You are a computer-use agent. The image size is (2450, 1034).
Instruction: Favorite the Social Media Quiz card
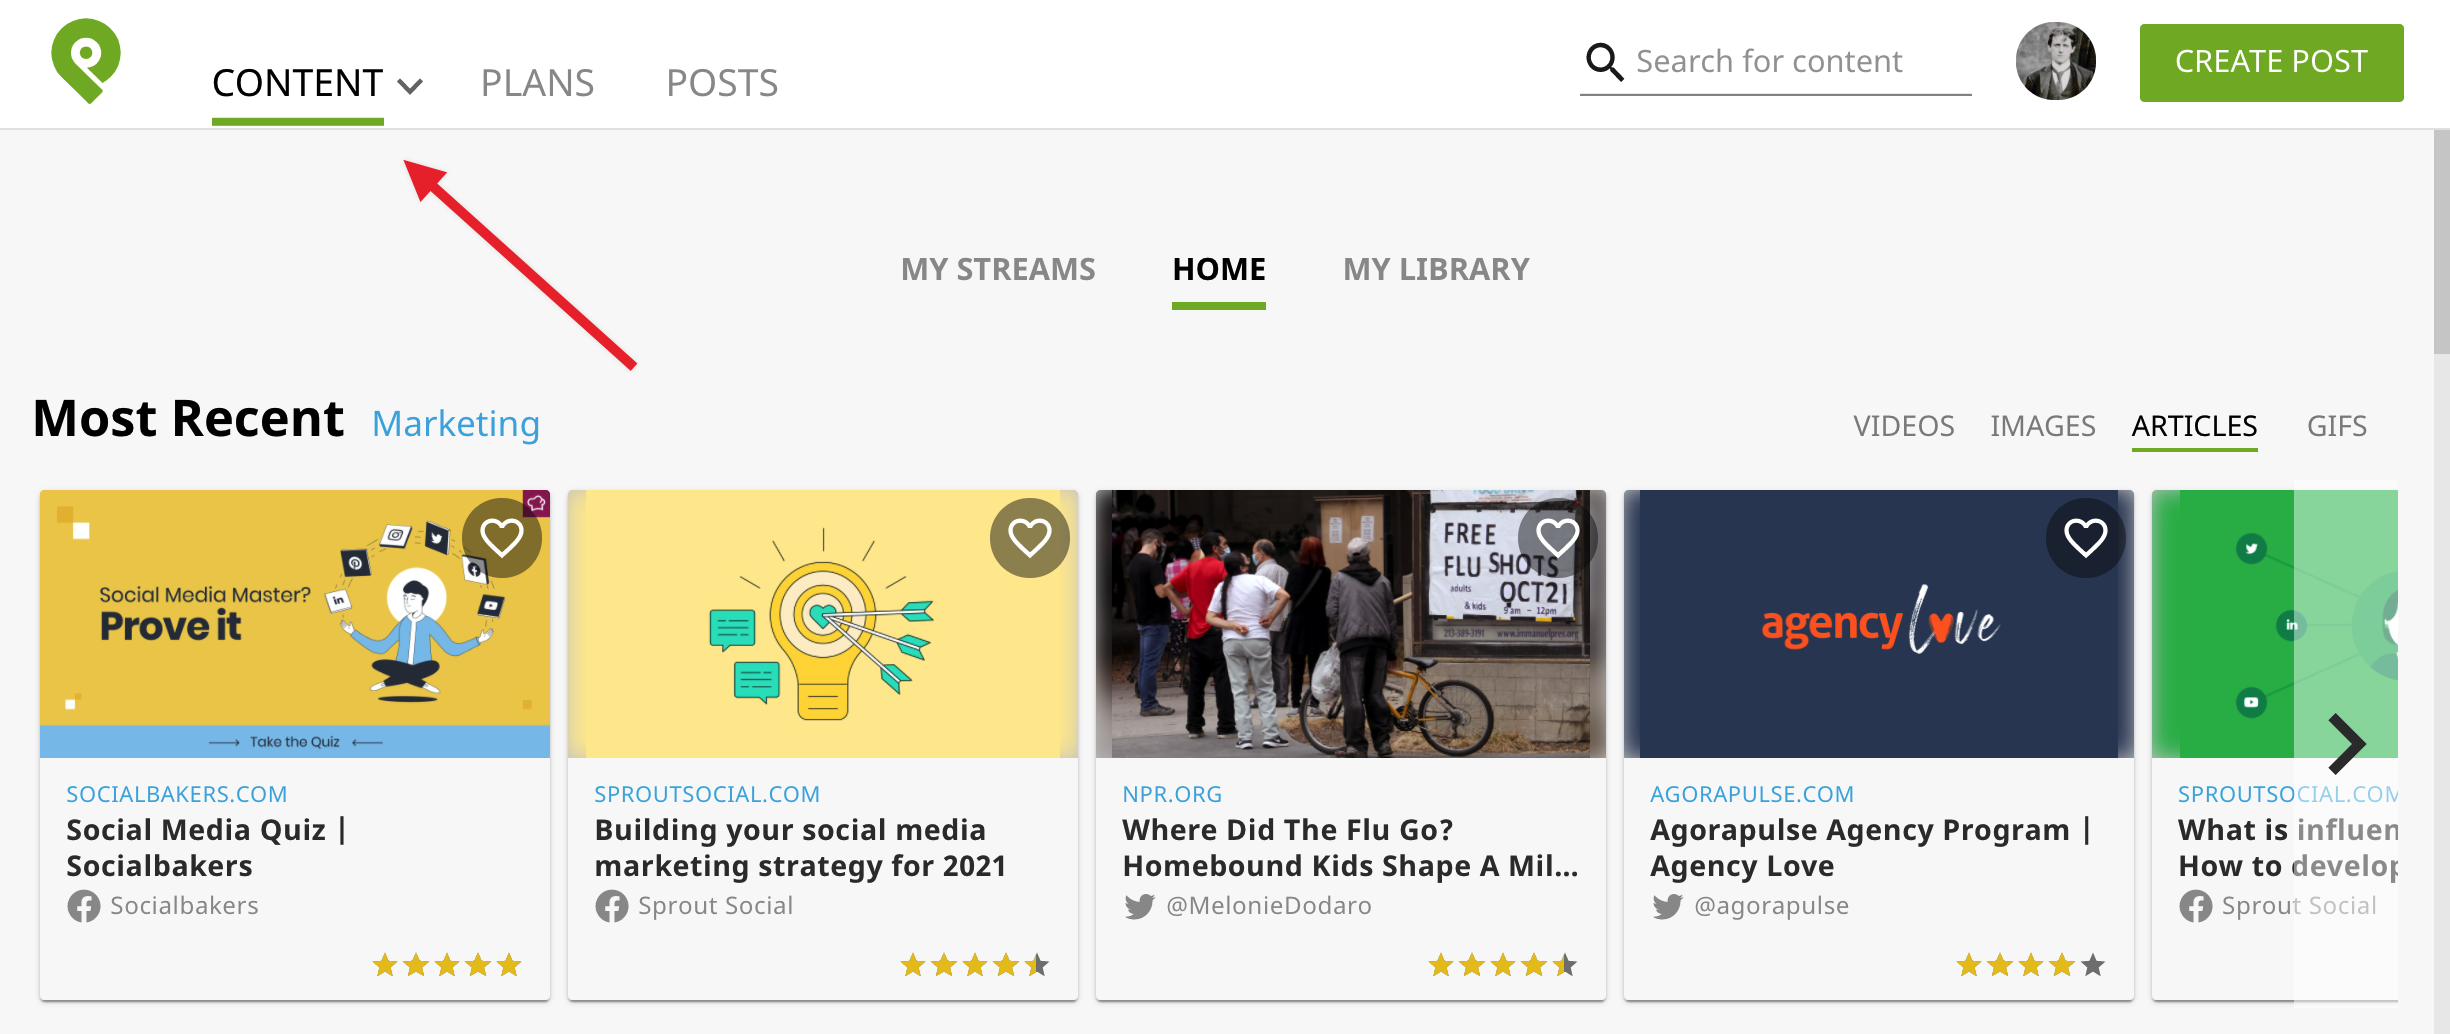502,538
